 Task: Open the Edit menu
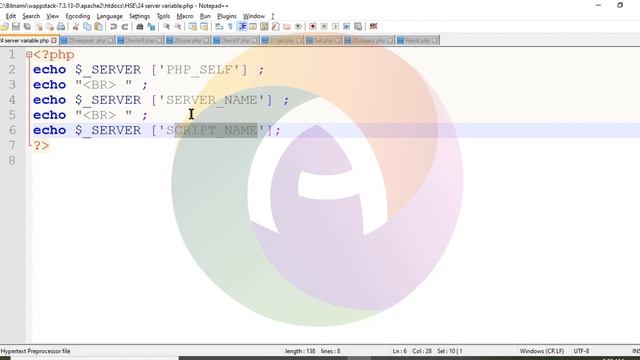point(11,16)
